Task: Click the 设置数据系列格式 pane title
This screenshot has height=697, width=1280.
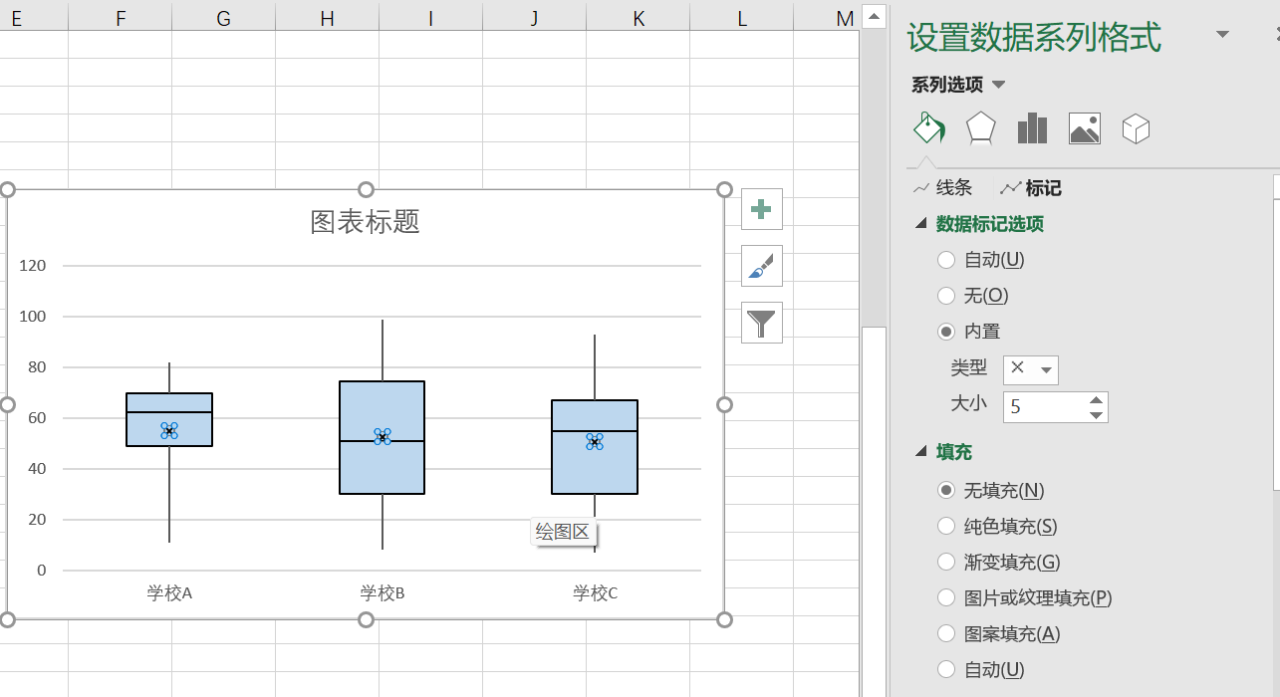Action: [1034, 37]
